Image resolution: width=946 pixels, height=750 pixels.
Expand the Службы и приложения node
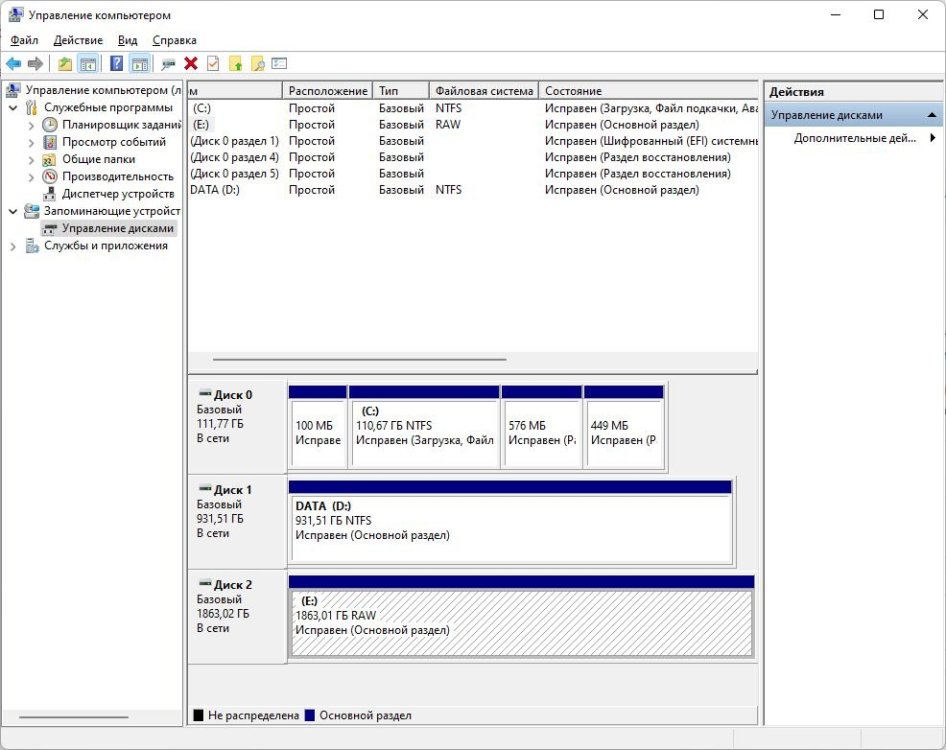coord(13,246)
